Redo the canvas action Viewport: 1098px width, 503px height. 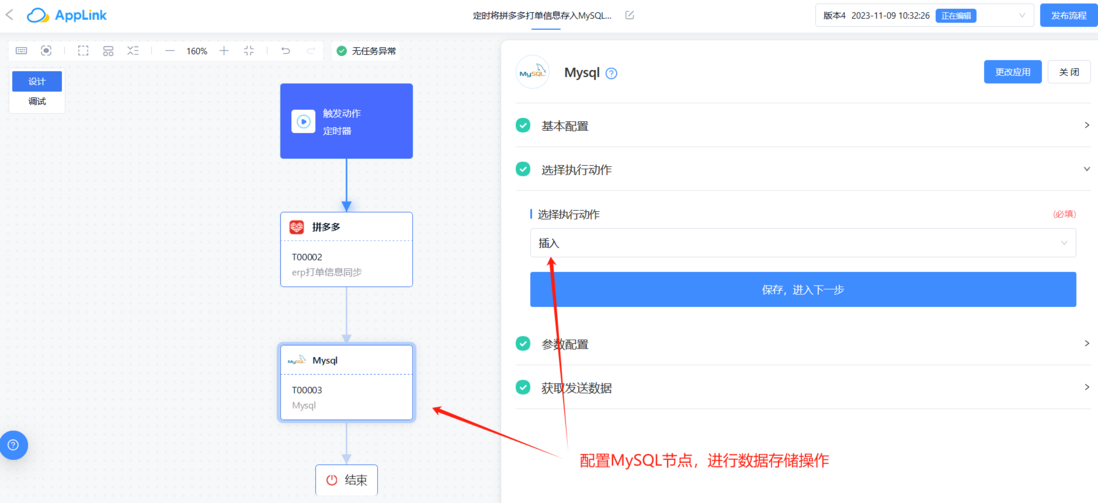coord(310,50)
